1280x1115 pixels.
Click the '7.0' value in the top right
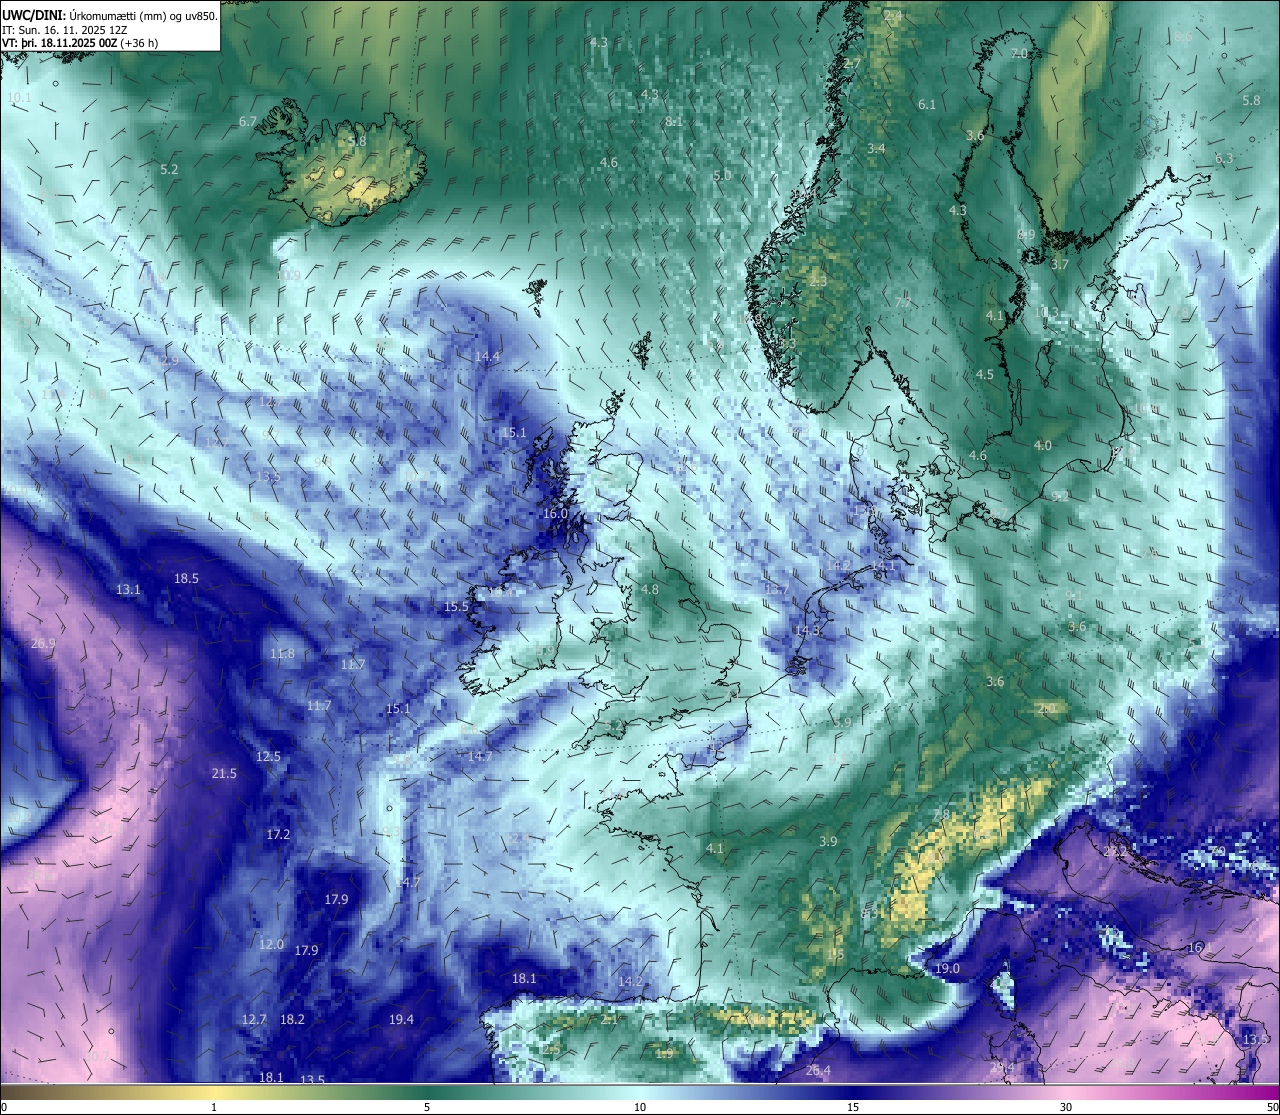[x=1019, y=53]
